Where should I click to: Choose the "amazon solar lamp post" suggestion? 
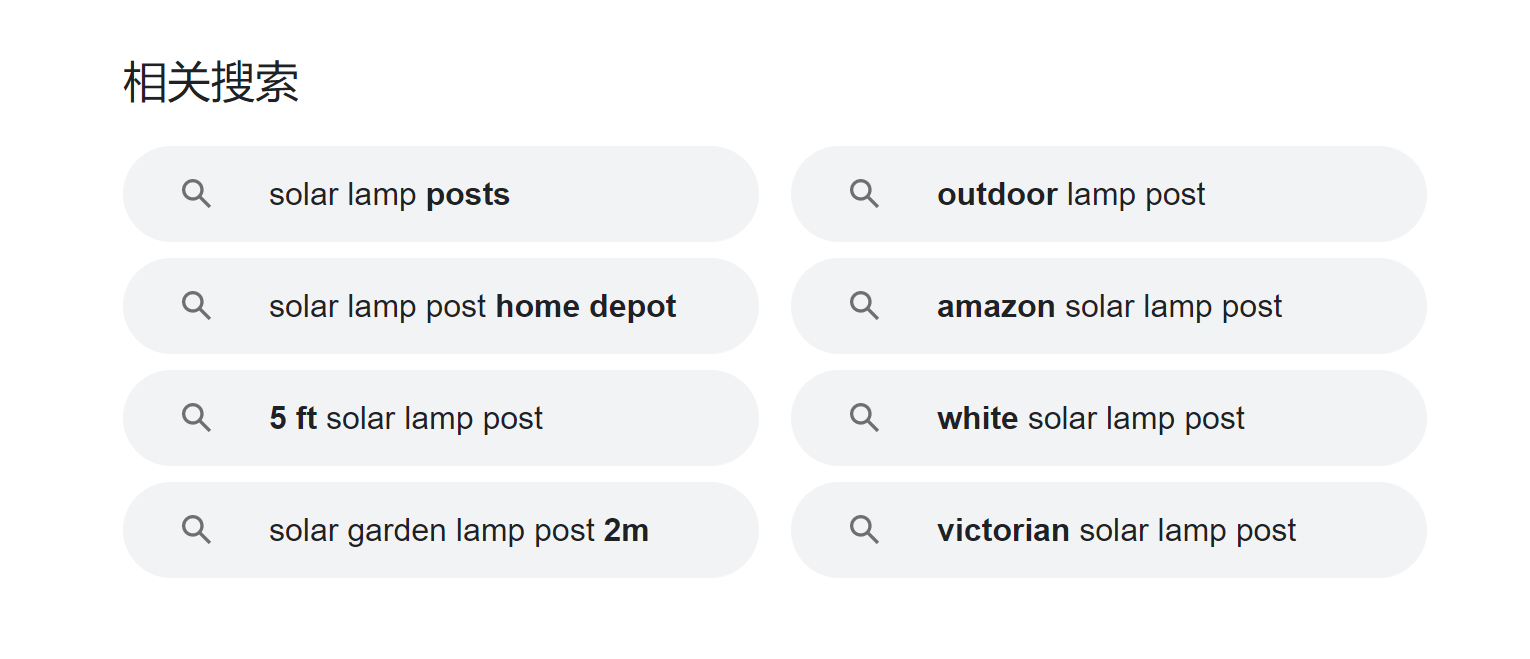(1109, 306)
